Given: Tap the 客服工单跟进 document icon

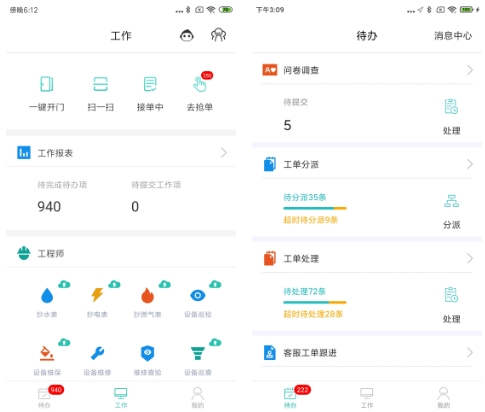Looking at the screenshot, I should pyautogui.click(x=270, y=352).
